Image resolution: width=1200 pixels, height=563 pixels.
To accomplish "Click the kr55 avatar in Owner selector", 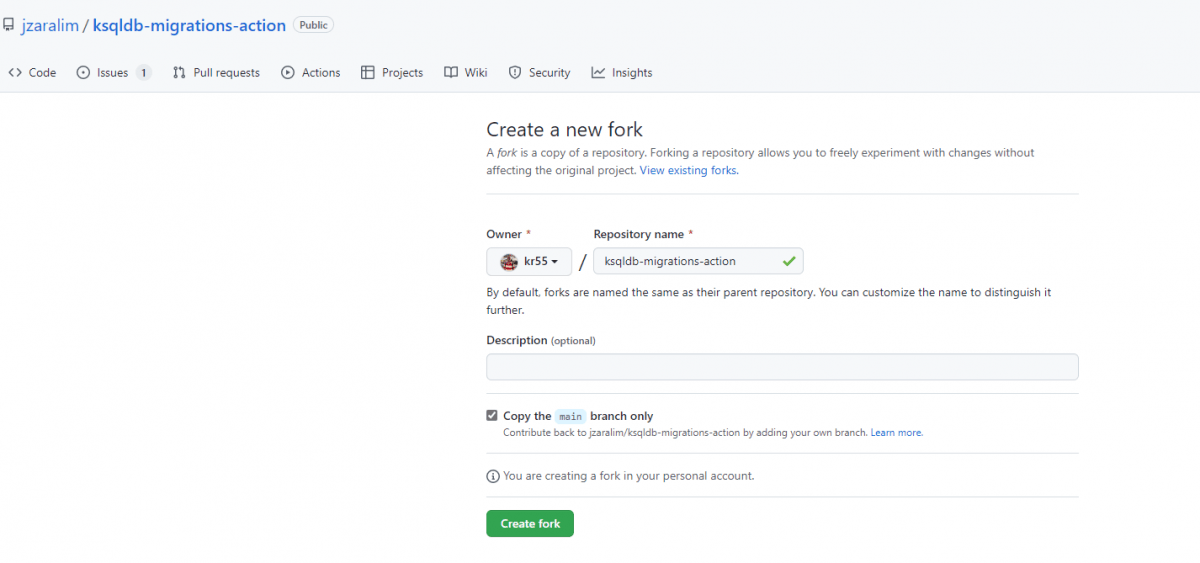I will click(509, 262).
